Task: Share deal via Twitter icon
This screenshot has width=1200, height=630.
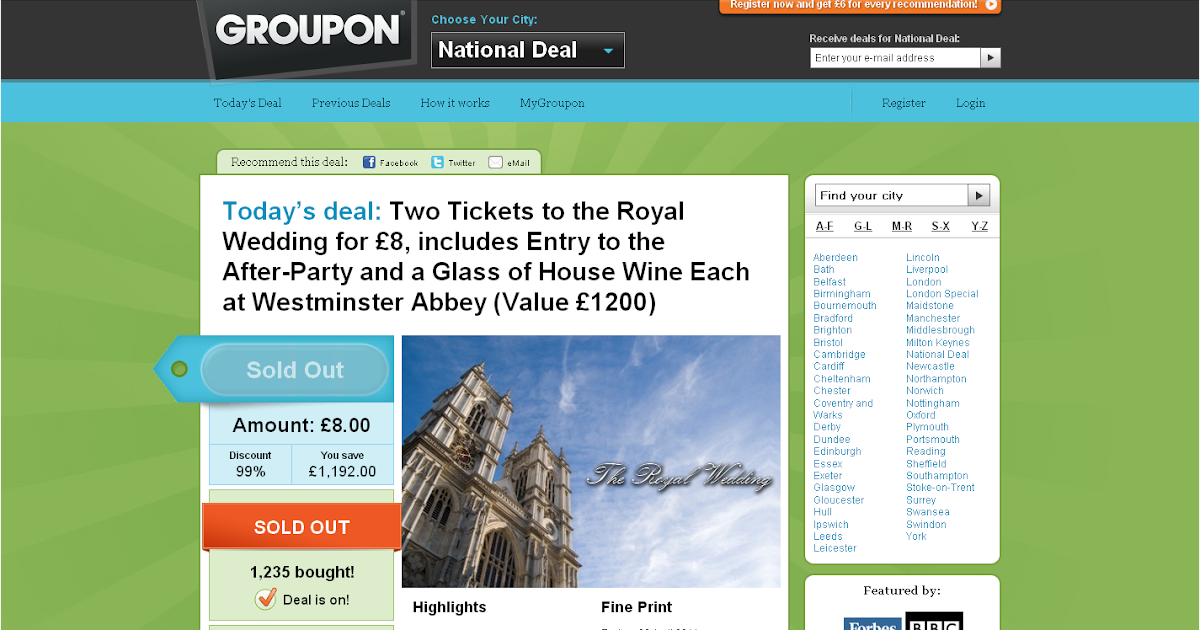Action: [437, 162]
